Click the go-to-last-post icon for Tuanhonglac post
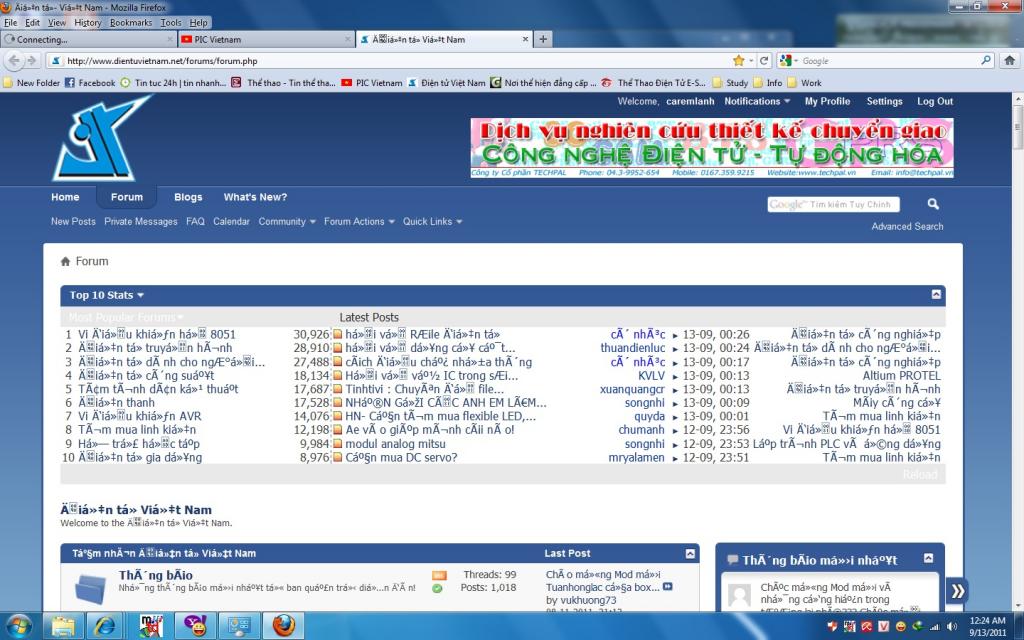The image size is (1024, 640). [x=667, y=586]
